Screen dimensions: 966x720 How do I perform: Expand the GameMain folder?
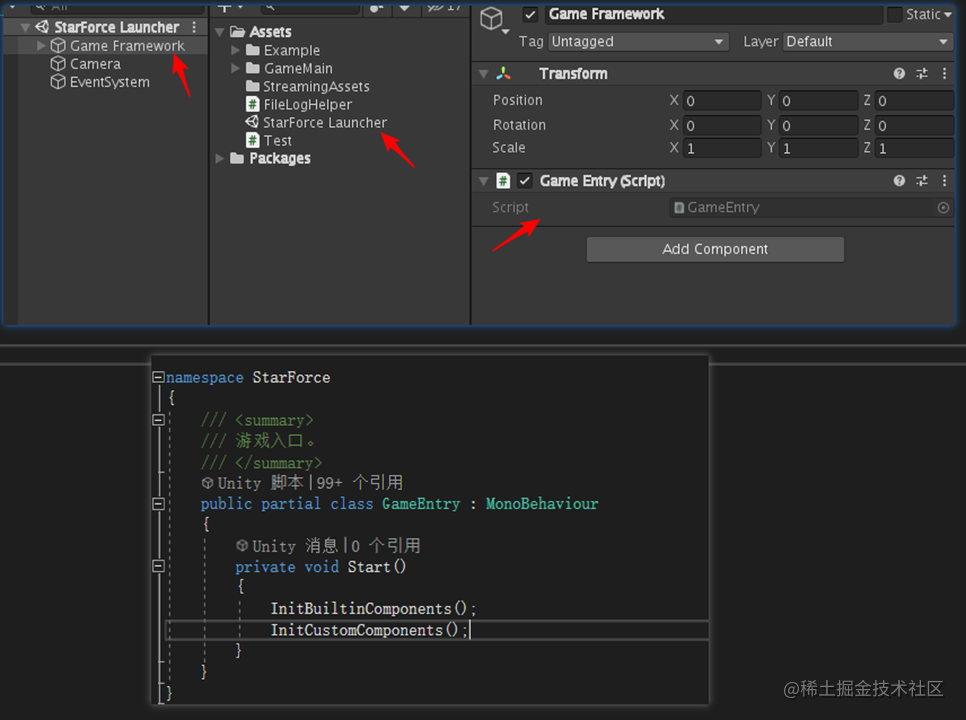[235, 68]
